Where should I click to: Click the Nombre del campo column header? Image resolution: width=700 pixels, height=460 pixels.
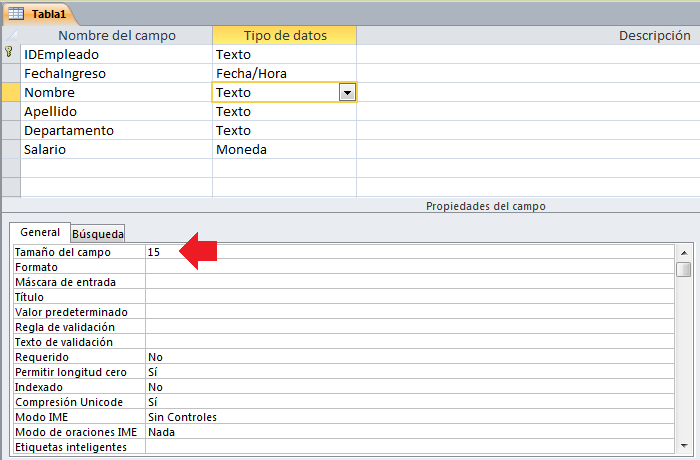point(117,35)
